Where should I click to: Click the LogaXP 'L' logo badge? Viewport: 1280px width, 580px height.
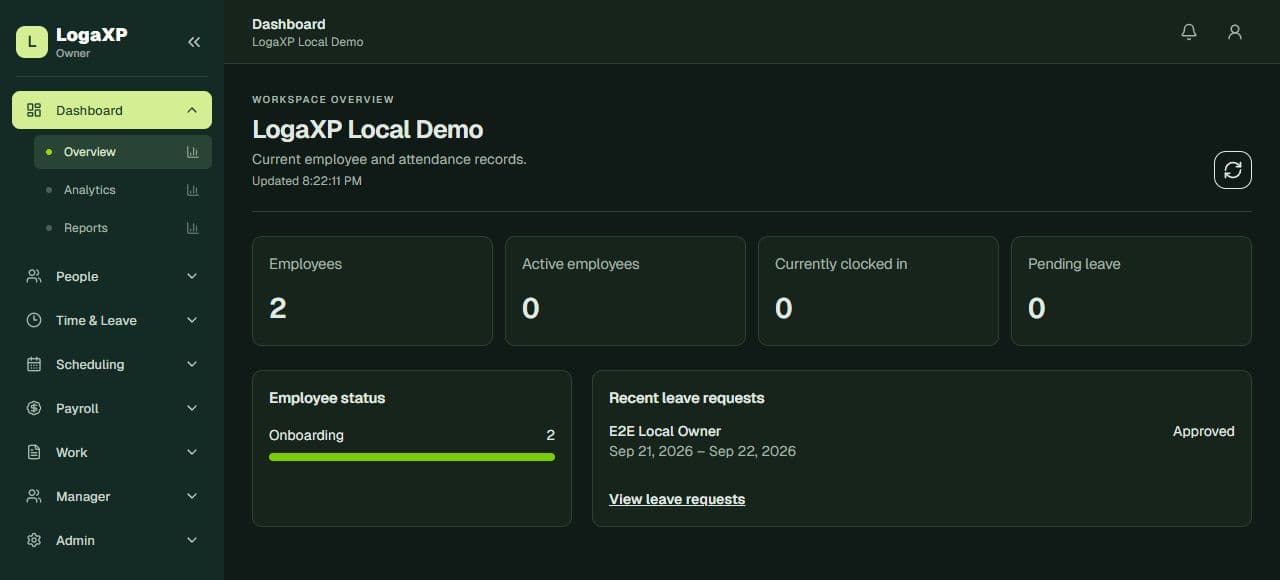pyautogui.click(x=32, y=42)
